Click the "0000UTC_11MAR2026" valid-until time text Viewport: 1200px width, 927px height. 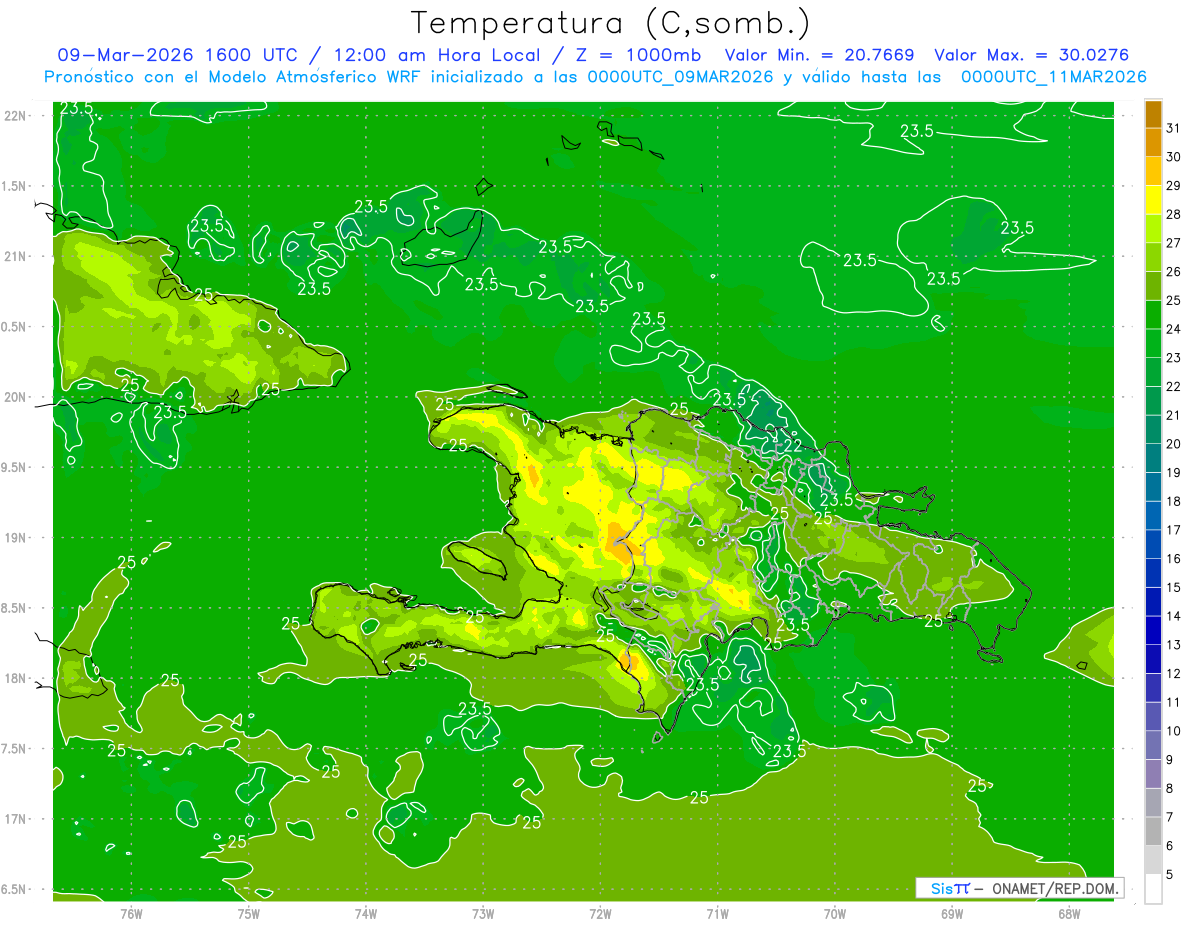(x=1053, y=77)
